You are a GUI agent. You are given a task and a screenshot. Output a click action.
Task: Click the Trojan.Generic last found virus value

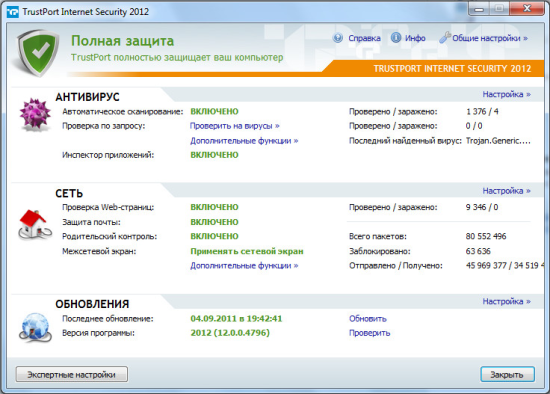[498, 141]
